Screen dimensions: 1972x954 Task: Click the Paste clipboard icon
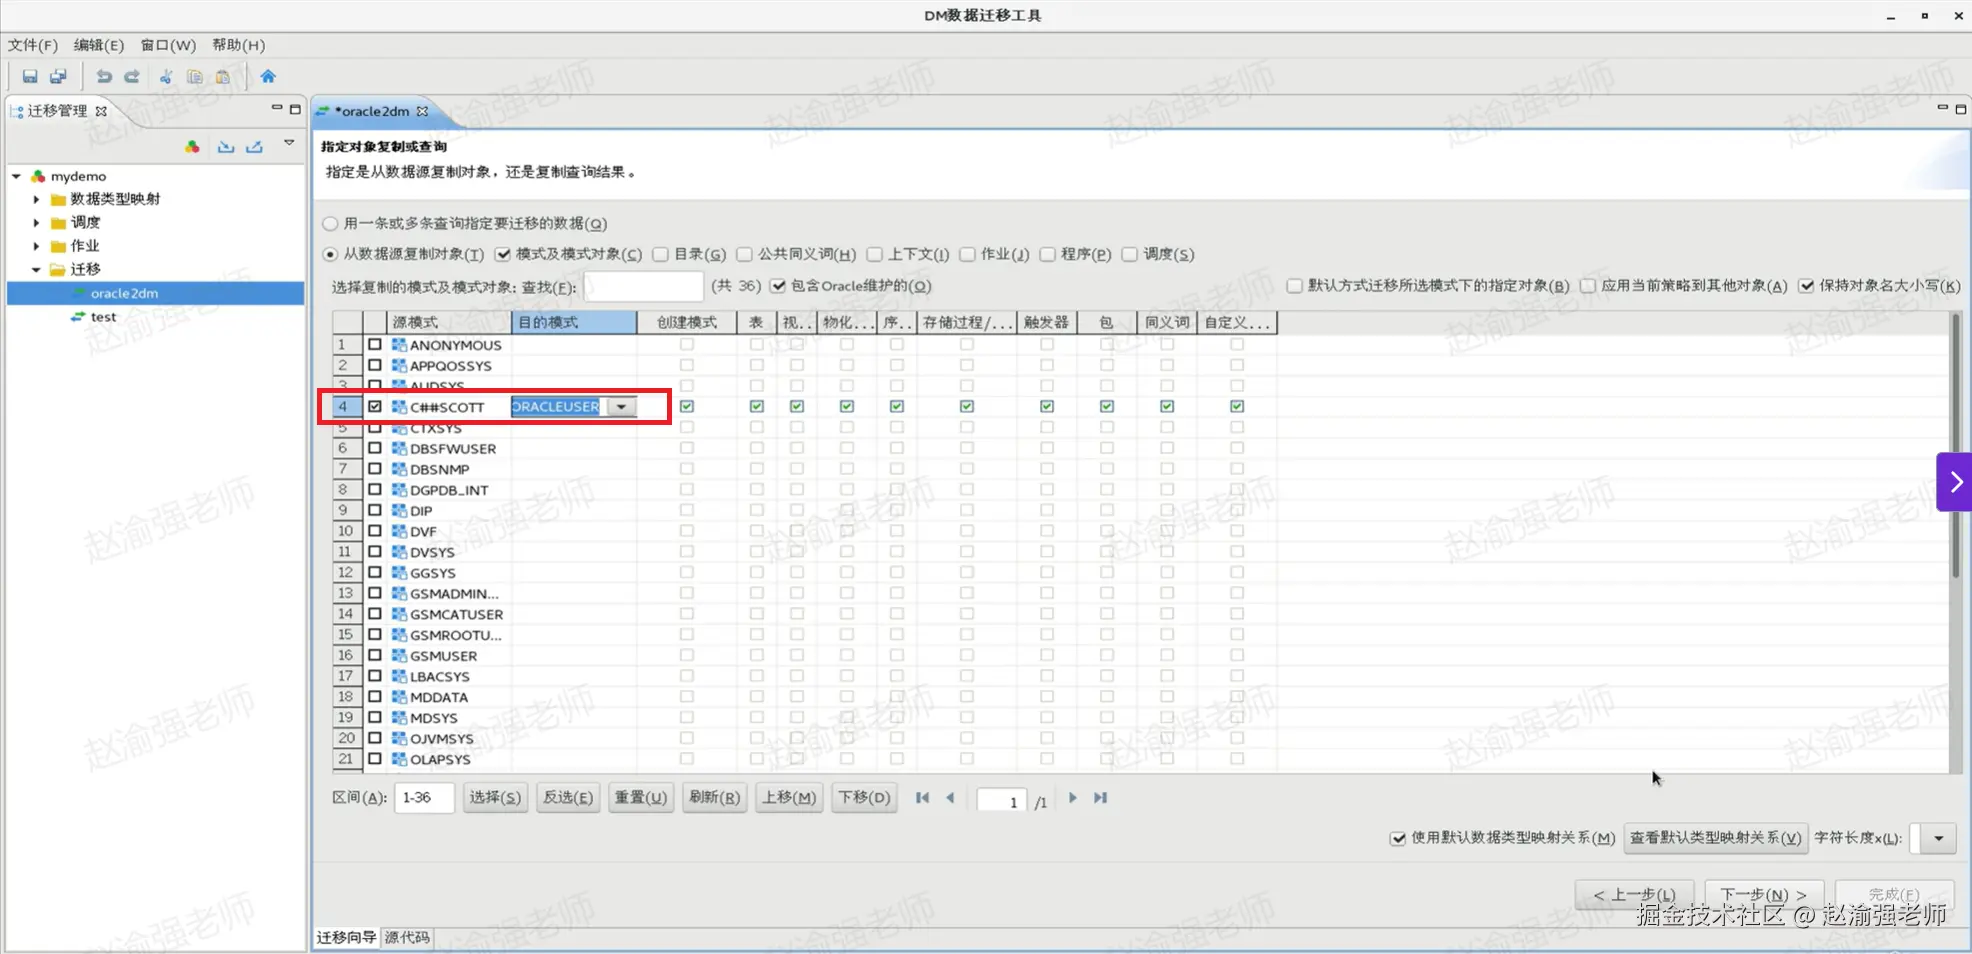(223, 76)
